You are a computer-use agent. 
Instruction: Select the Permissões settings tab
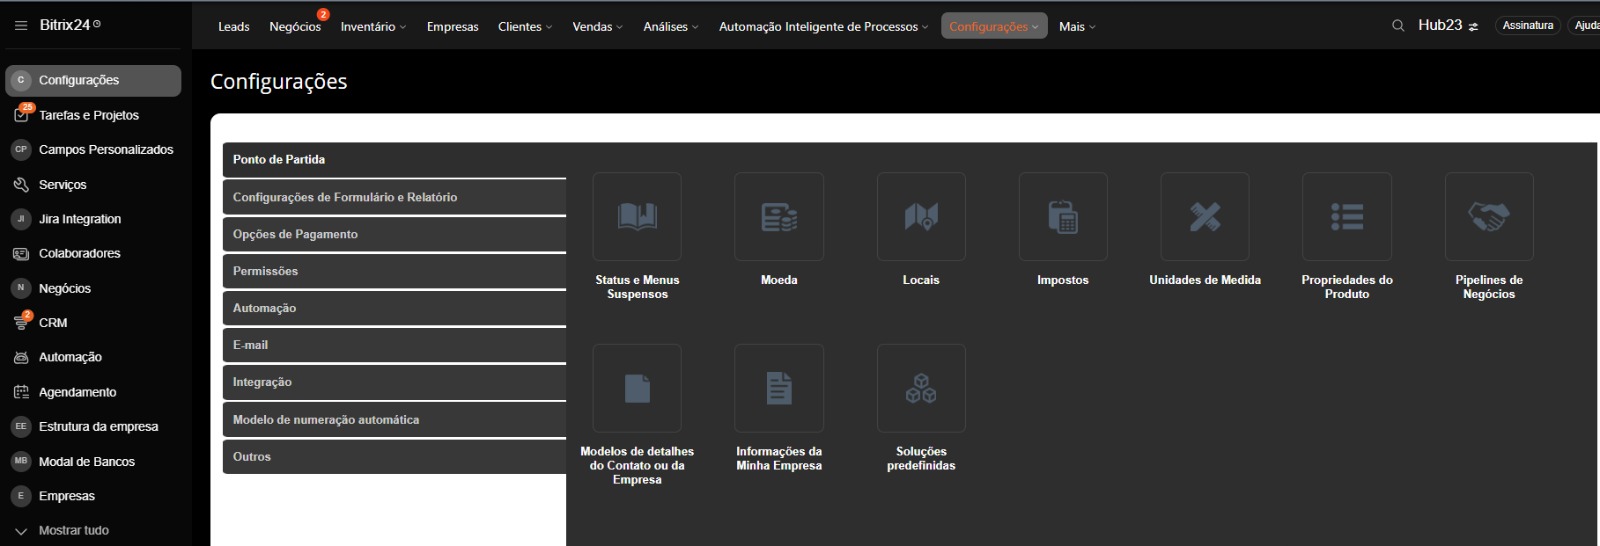(x=394, y=271)
